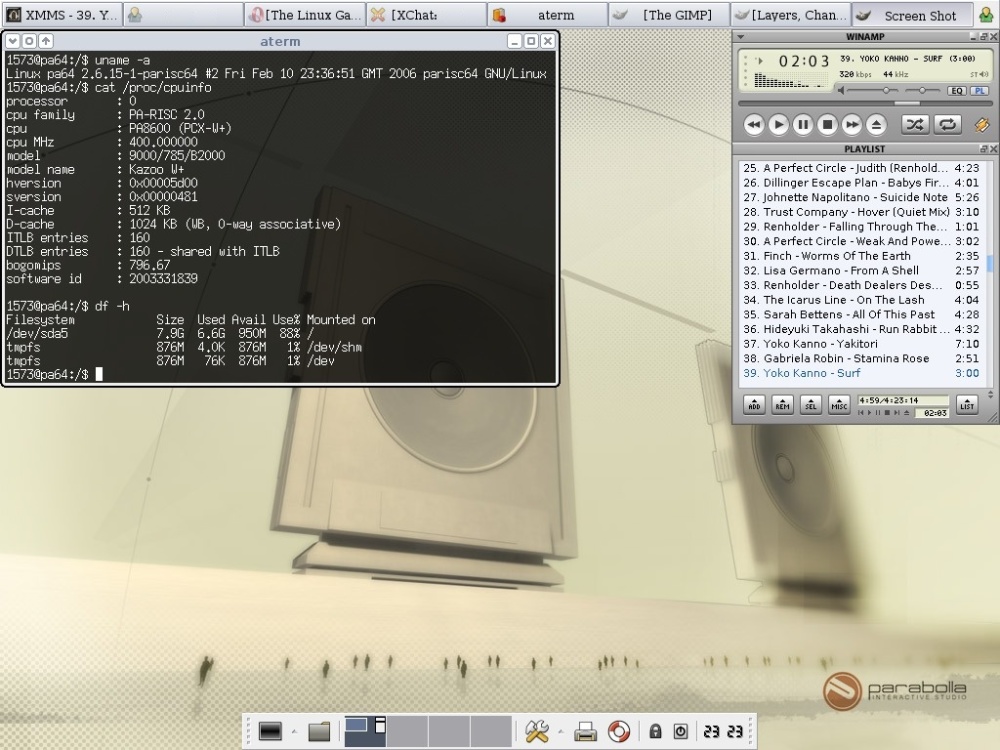Open the playlist SEL menu
The width and height of the screenshot is (1000, 750).
(811, 405)
